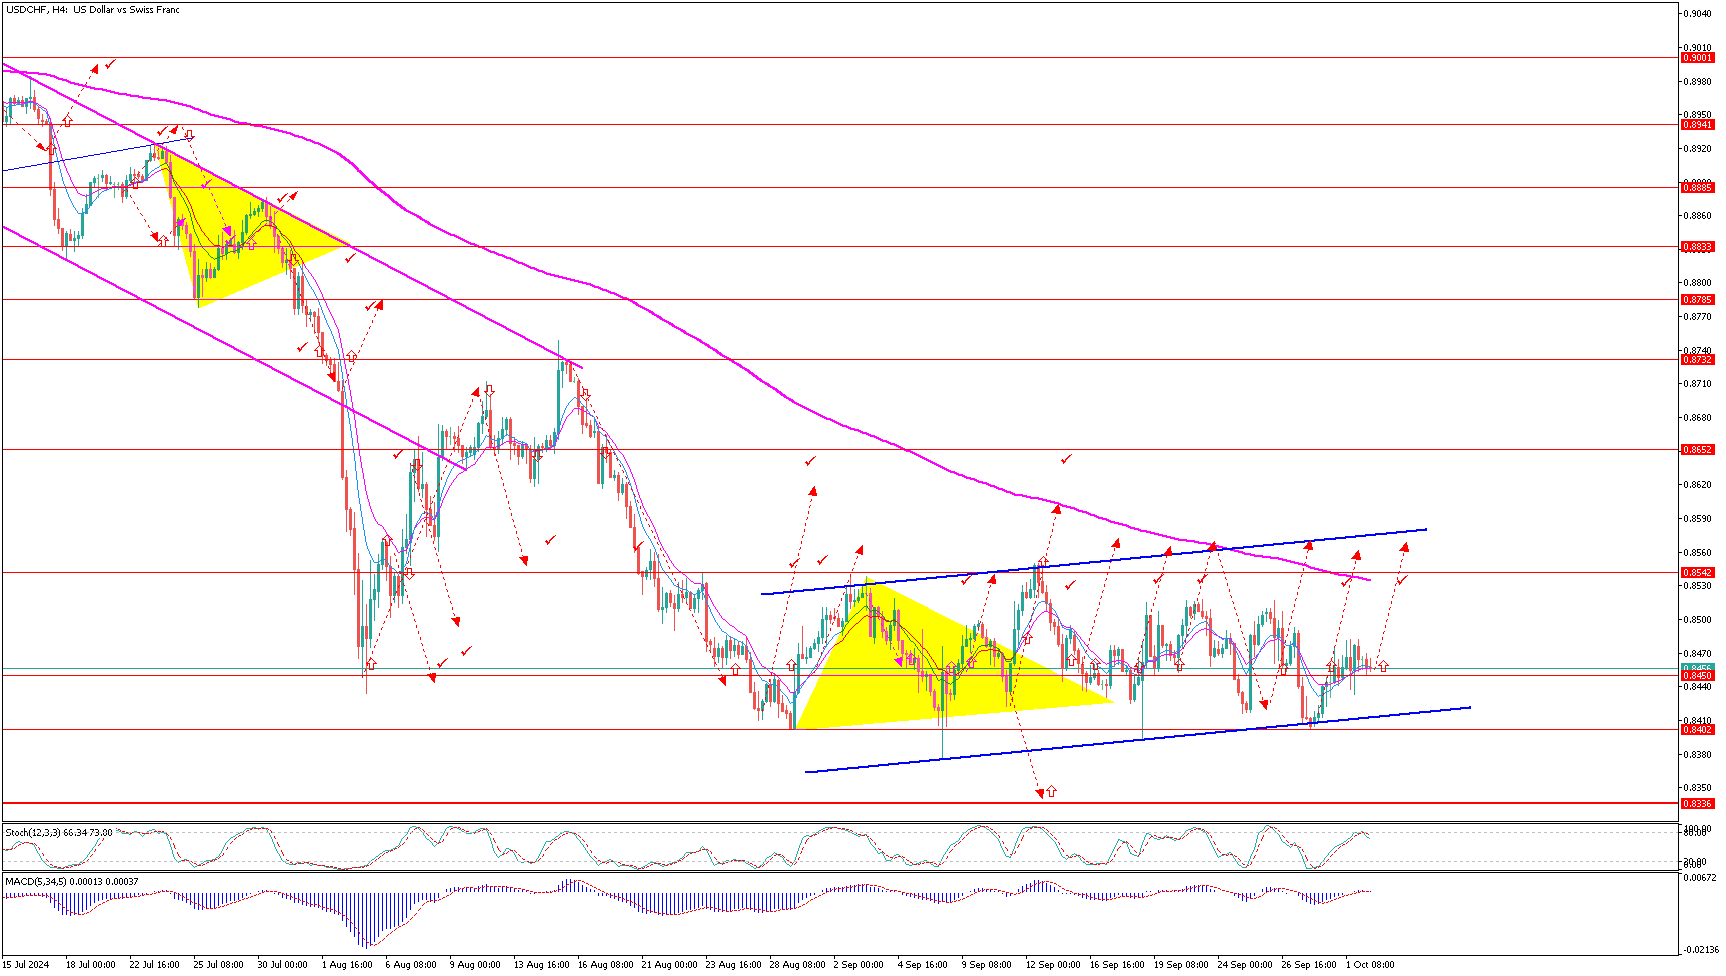Click the 2 Sep 00:00 time label
The height and width of the screenshot is (976, 1726).
859,965
